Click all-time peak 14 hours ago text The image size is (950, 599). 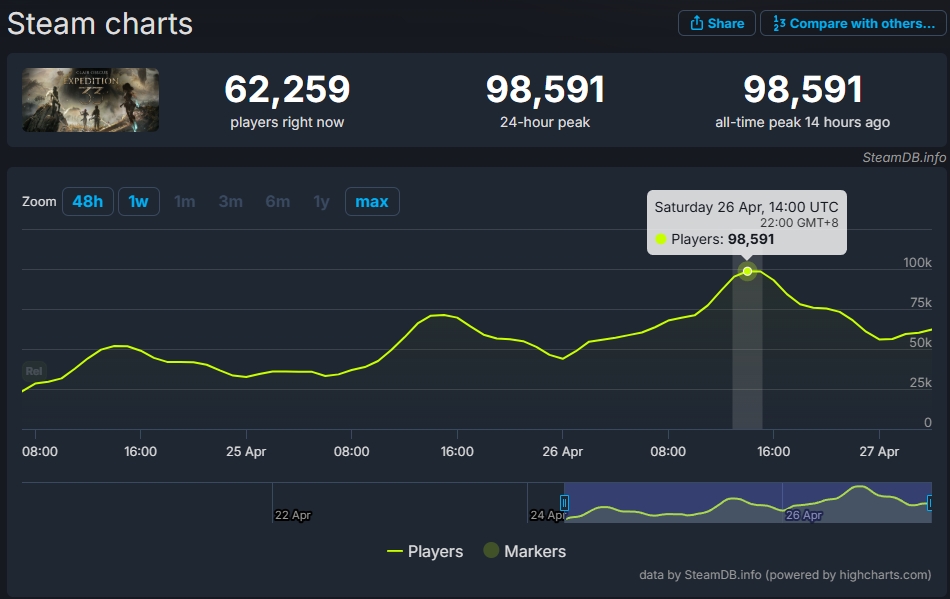coord(802,122)
